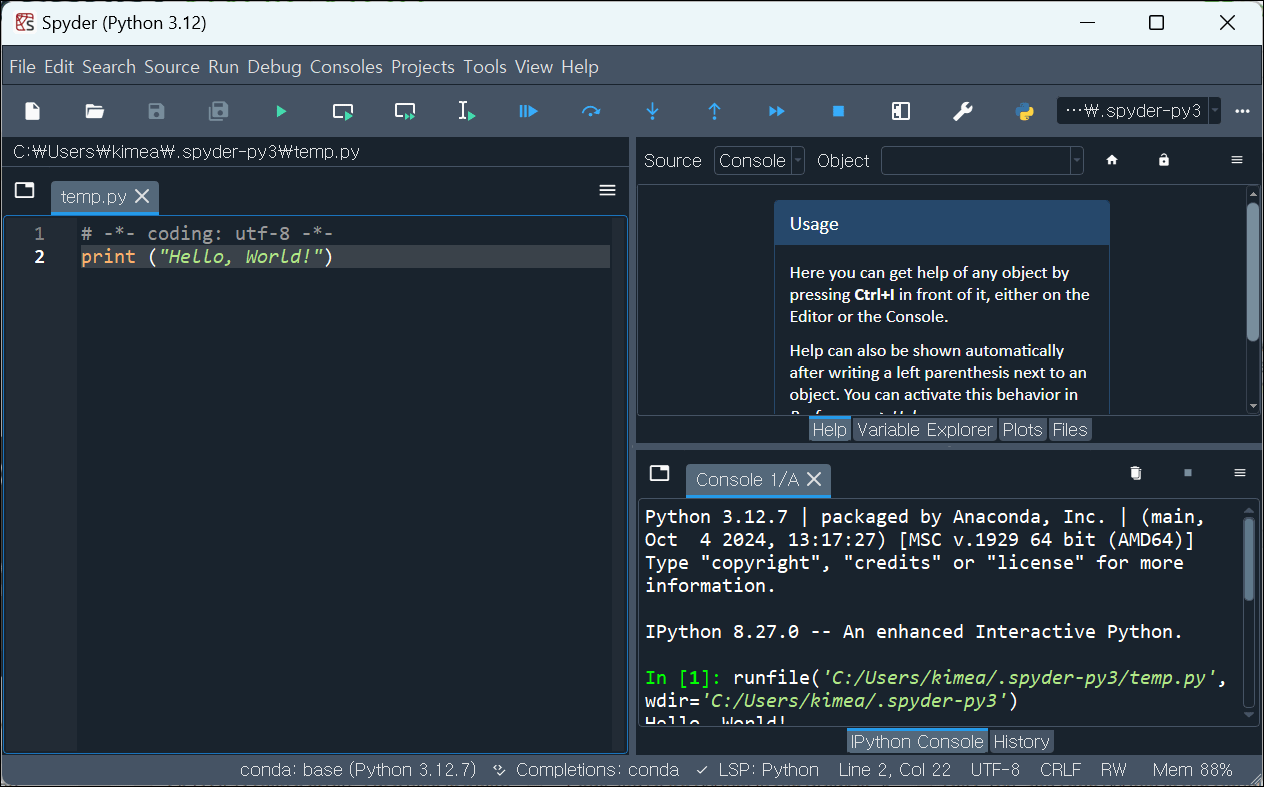Close the temp.py tab
This screenshot has height=787, width=1264.
tap(142, 196)
